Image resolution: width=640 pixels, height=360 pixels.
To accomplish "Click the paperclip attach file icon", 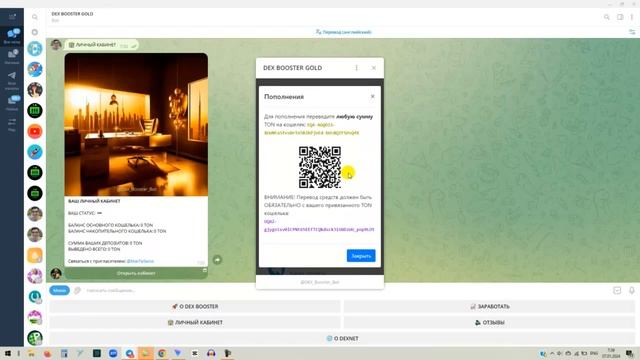I will (x=77, y=290).
